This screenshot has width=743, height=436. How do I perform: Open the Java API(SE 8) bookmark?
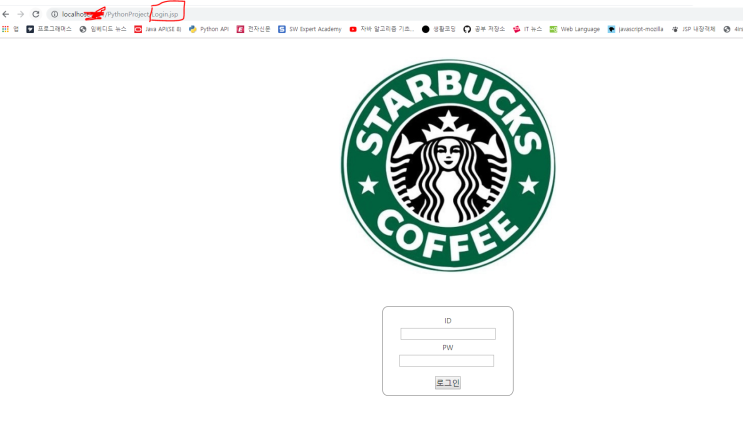(x=158, y=29)
